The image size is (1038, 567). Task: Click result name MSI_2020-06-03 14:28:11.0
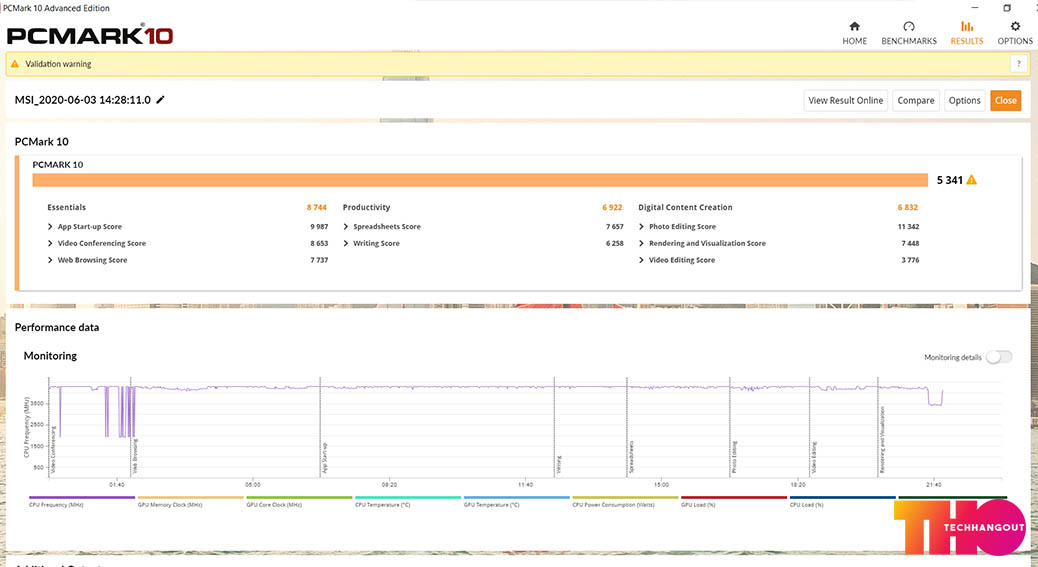(x=83, y=100)
